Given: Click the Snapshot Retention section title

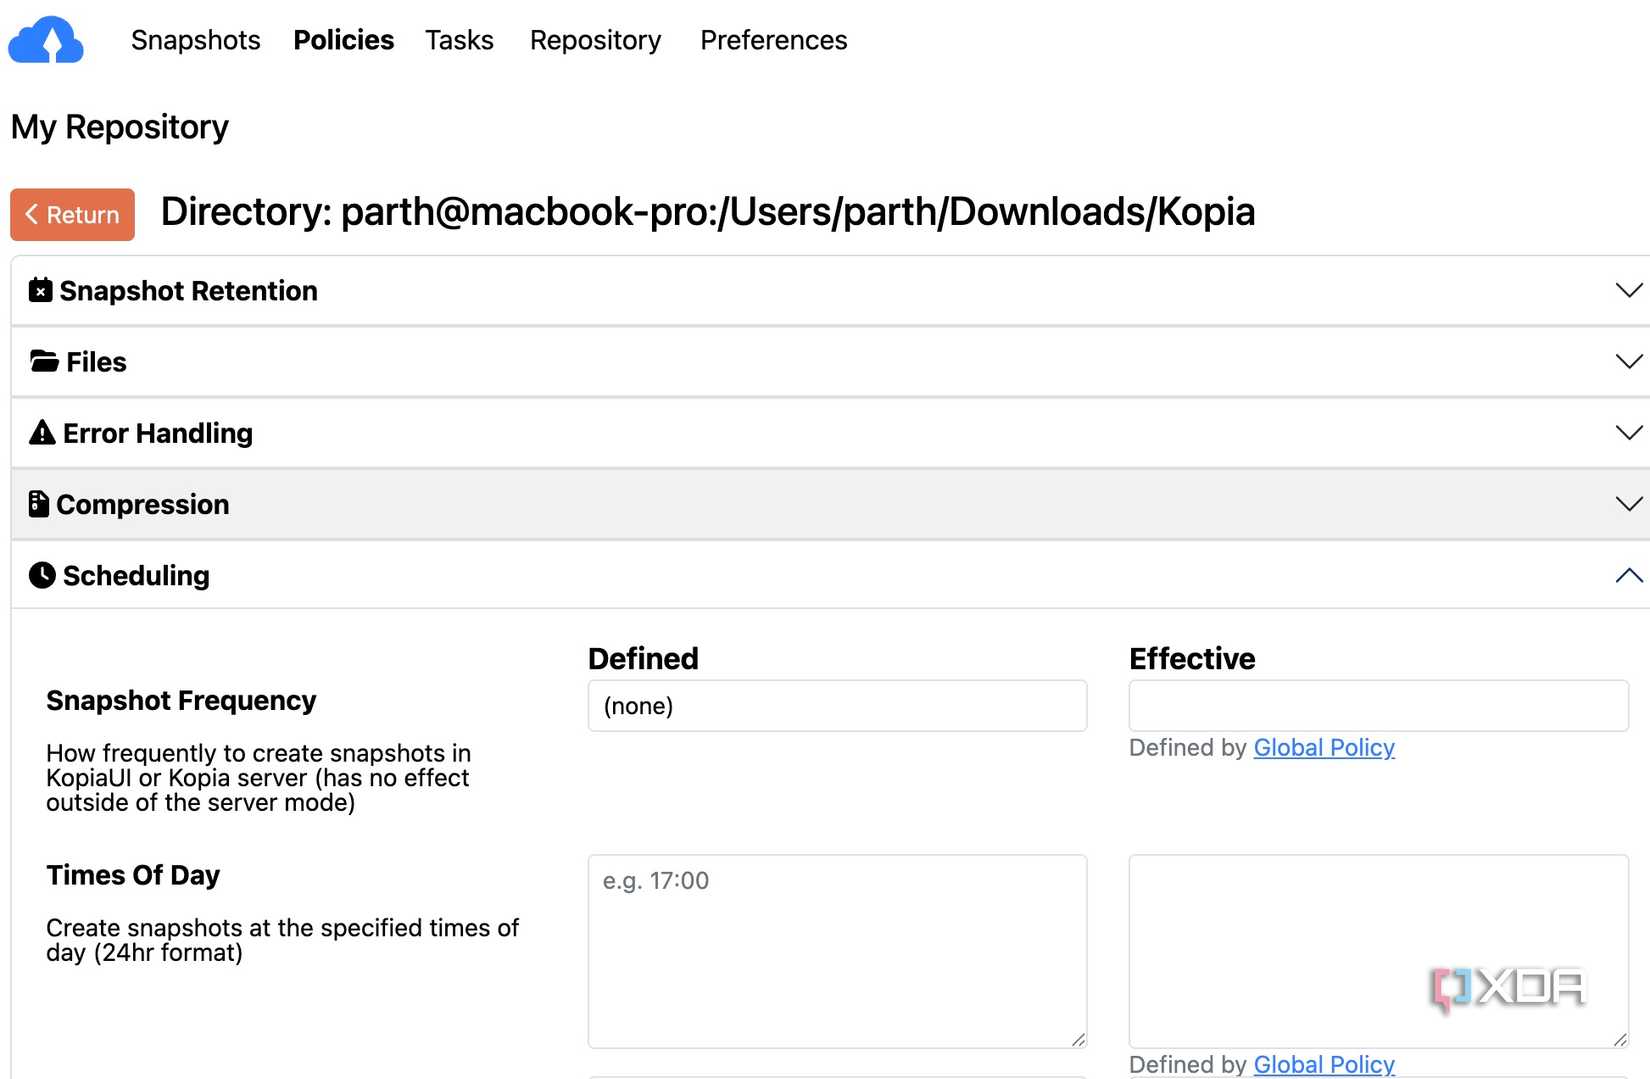Looking at the screenshot, I should tap(188, 290).
